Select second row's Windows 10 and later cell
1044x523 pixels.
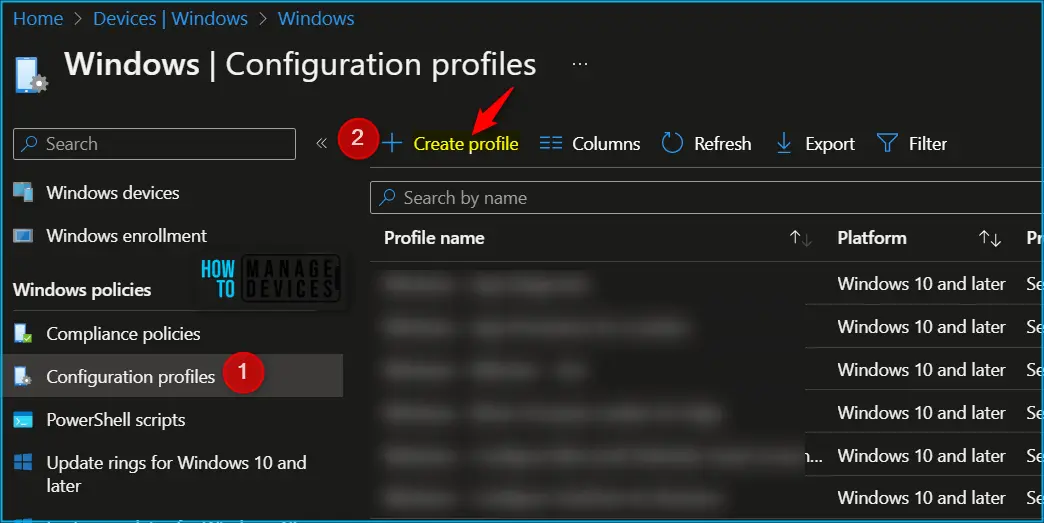[x=921, y=327]
